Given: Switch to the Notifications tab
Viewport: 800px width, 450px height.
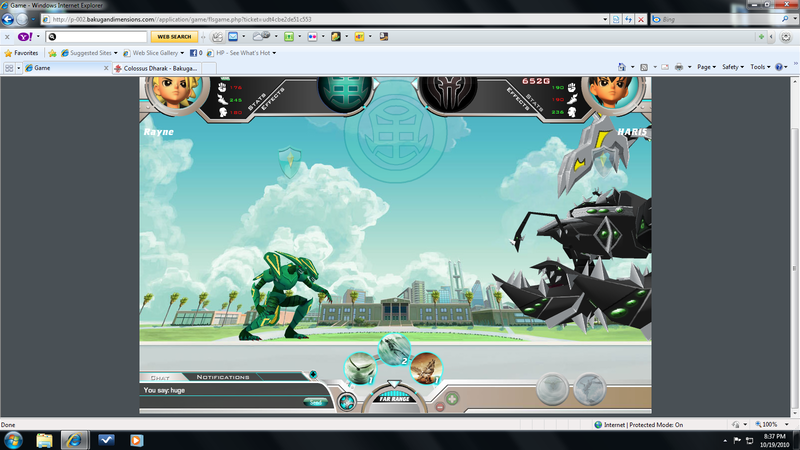Looking at the screenshot, I should click(x=223, y=377).
